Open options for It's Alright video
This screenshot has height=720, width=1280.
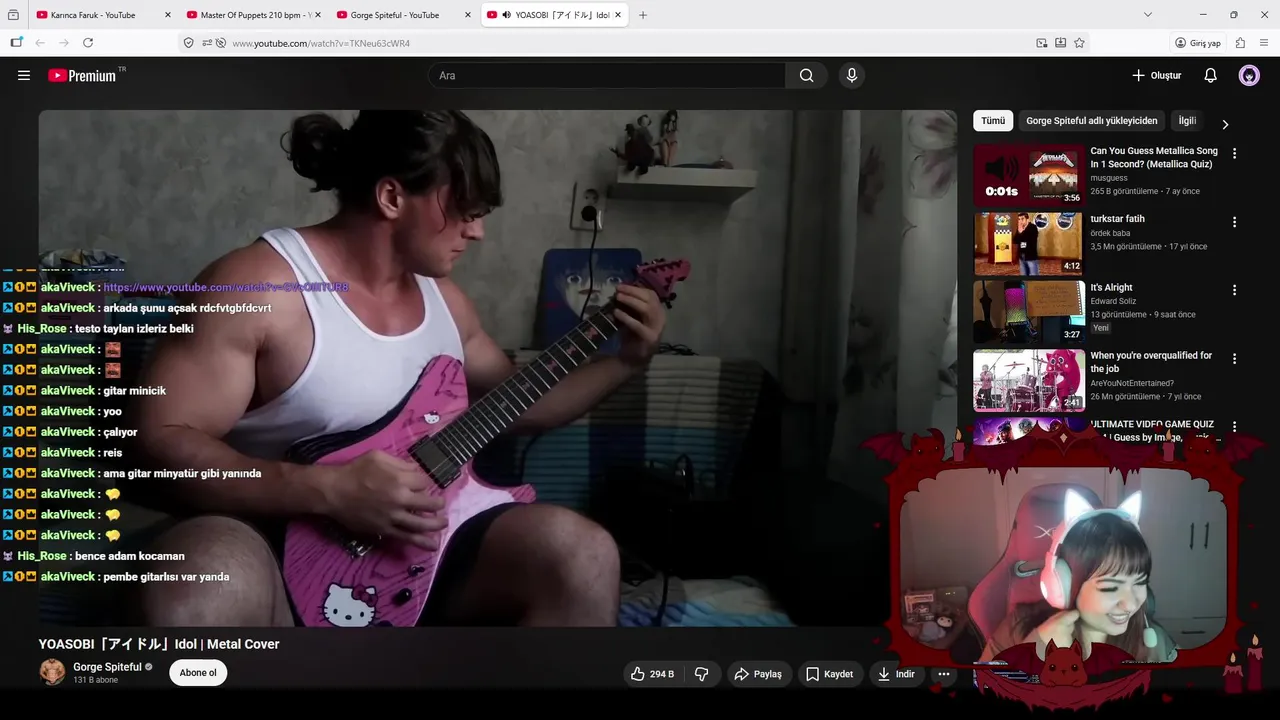pos(1234,290)
